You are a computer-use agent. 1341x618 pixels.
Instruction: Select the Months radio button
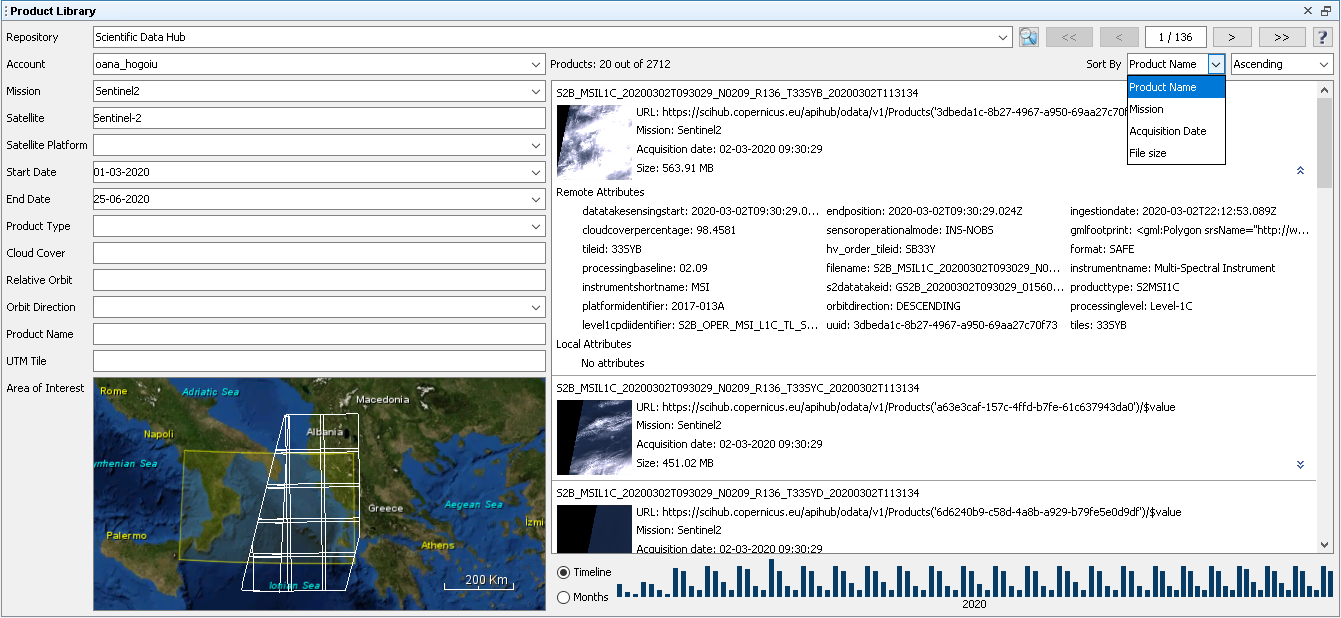tap(564, 597)
